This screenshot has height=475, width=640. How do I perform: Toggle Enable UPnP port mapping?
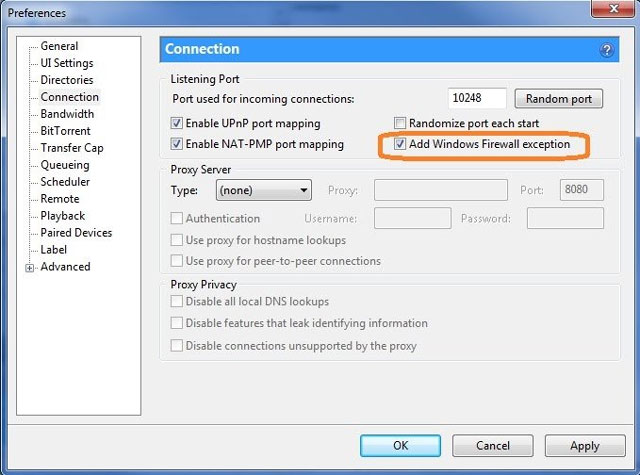point(176,123)
